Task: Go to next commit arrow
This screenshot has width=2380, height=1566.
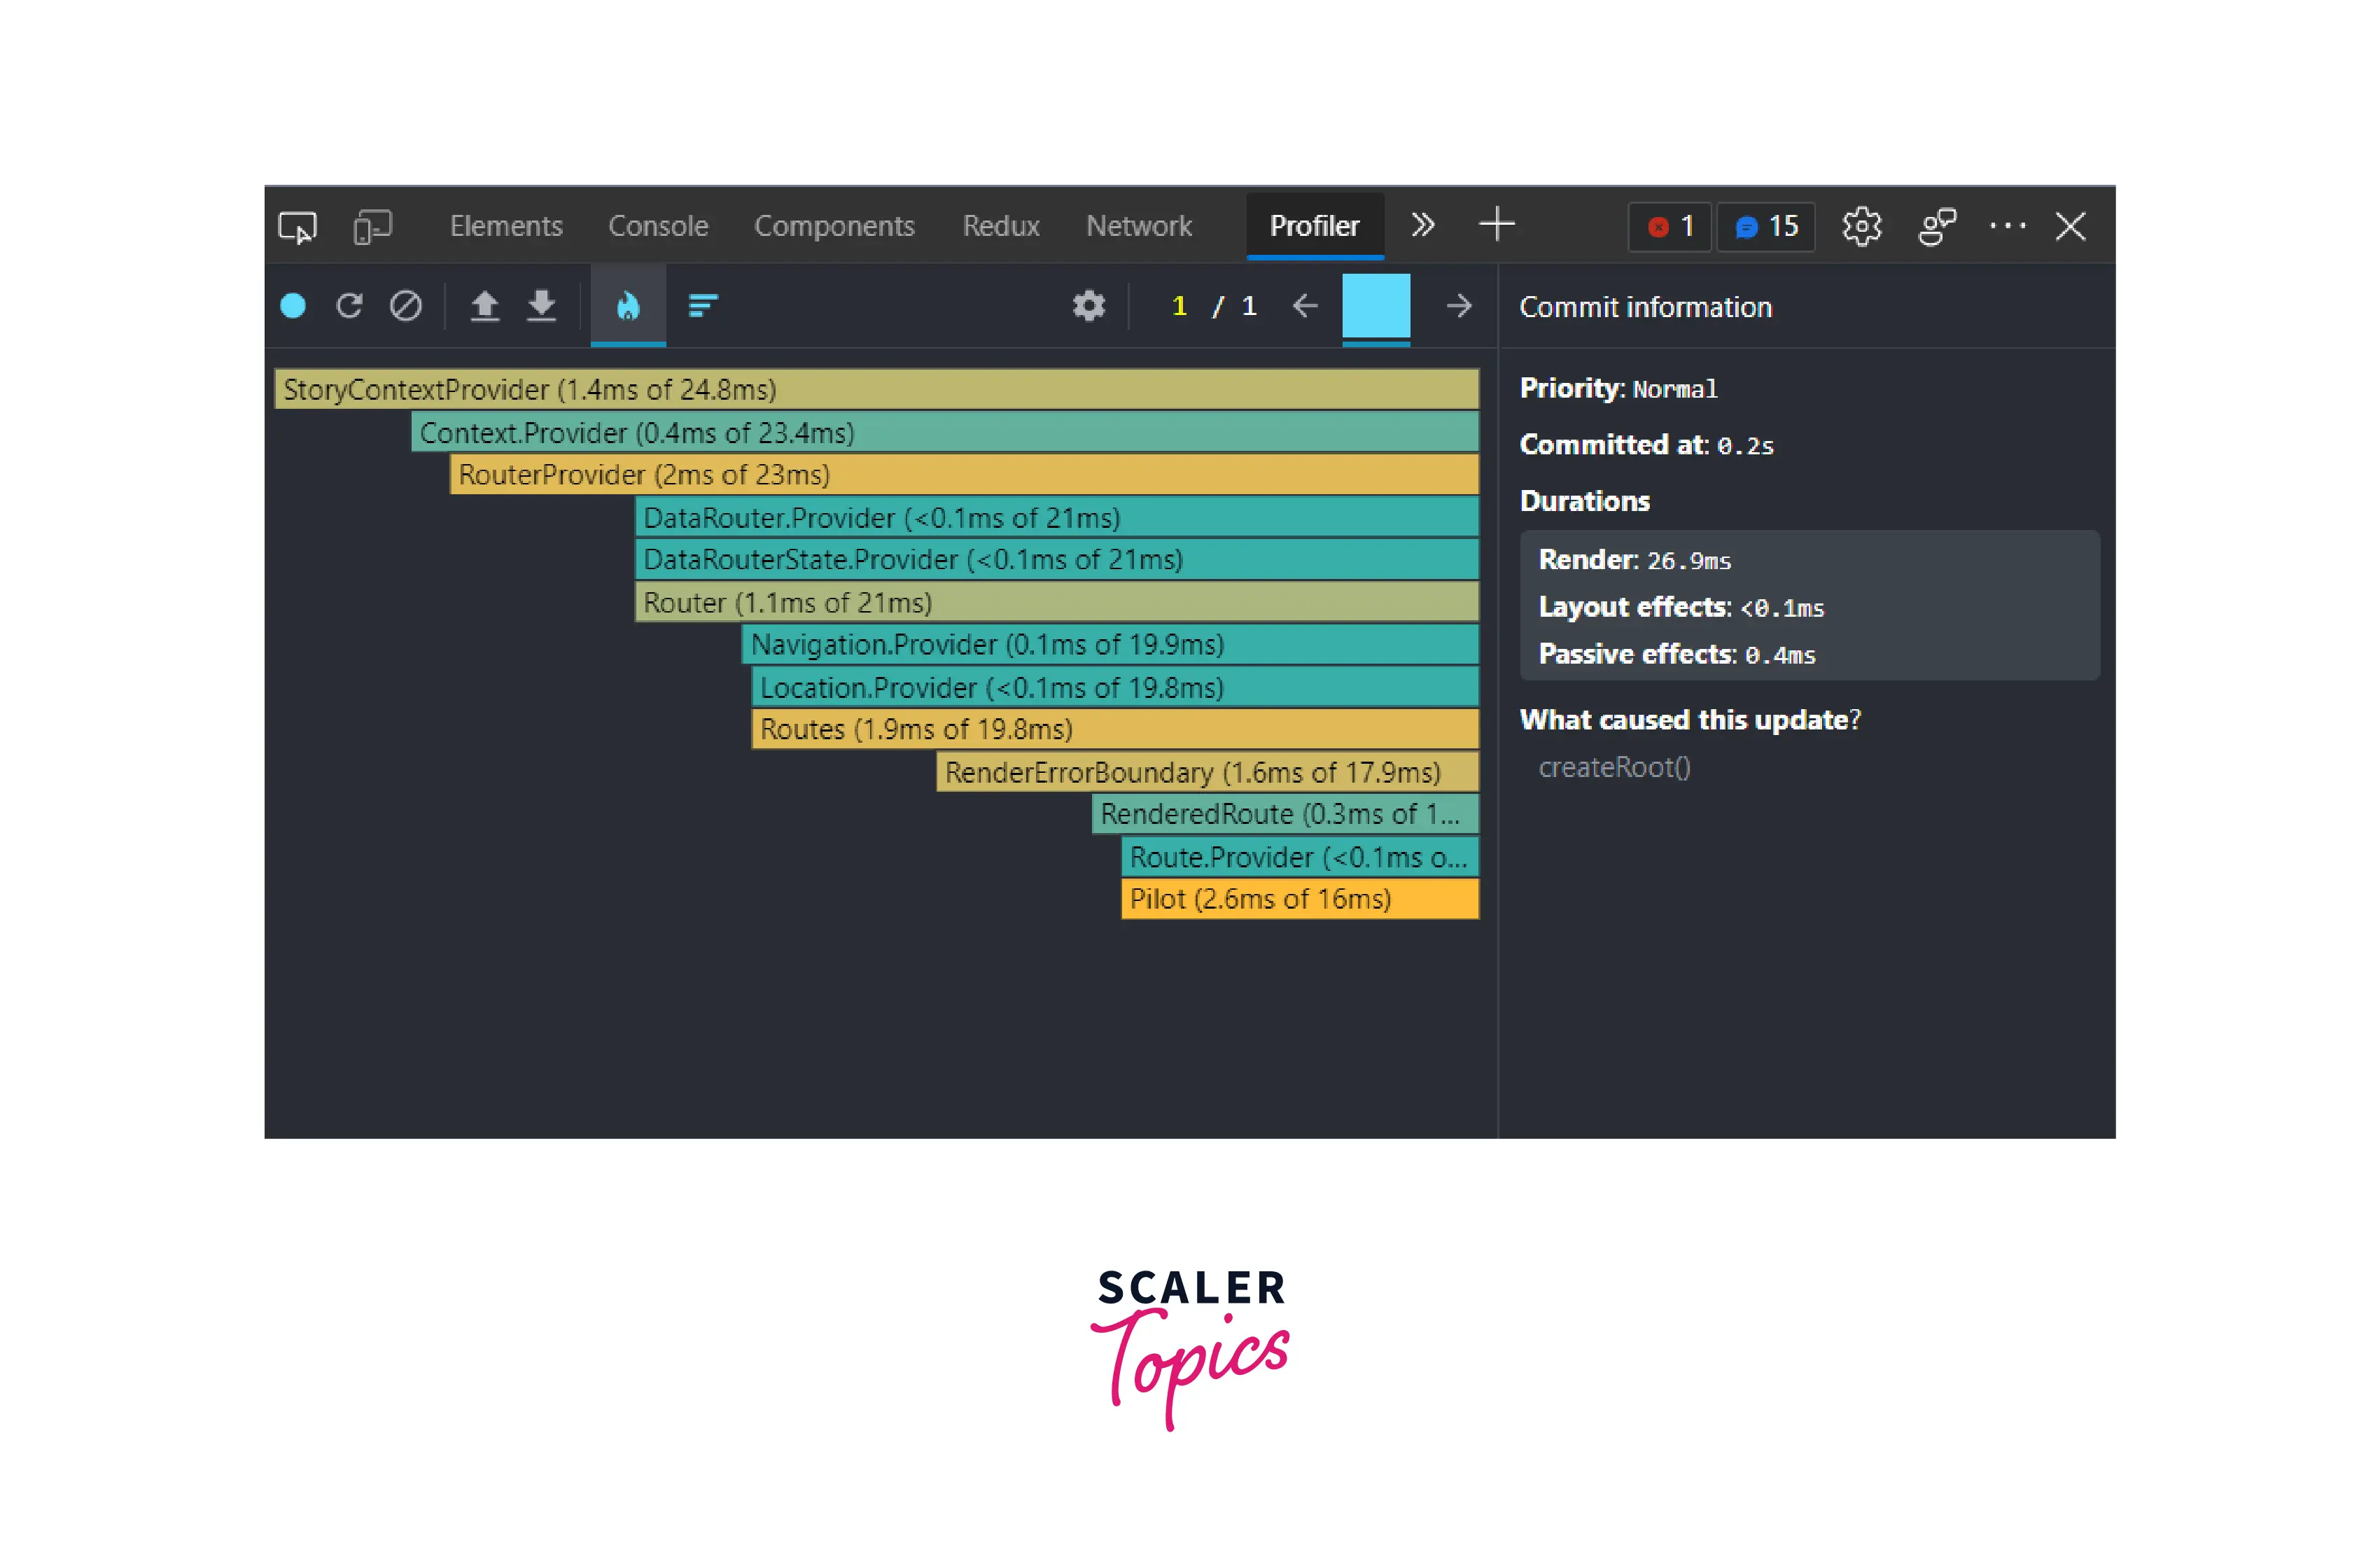Action: [1459, 306]
